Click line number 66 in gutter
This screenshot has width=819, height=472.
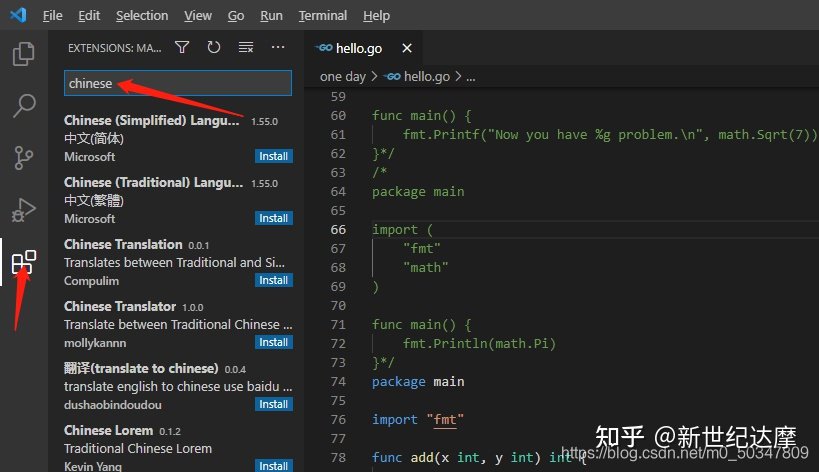[x=338, y=230]
